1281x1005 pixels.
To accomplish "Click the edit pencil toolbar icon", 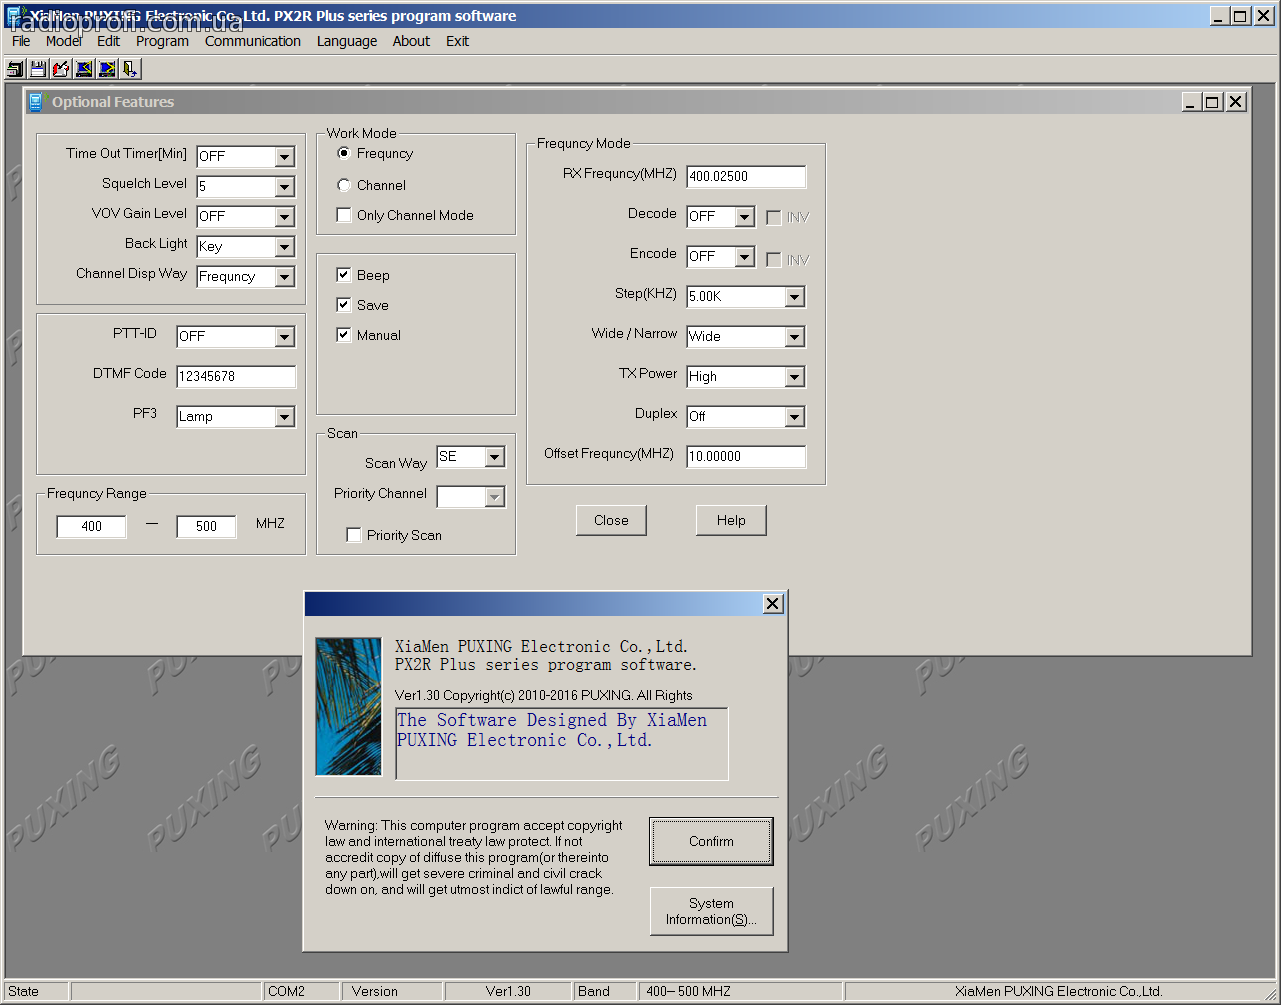I will click(x=61, y=69).
